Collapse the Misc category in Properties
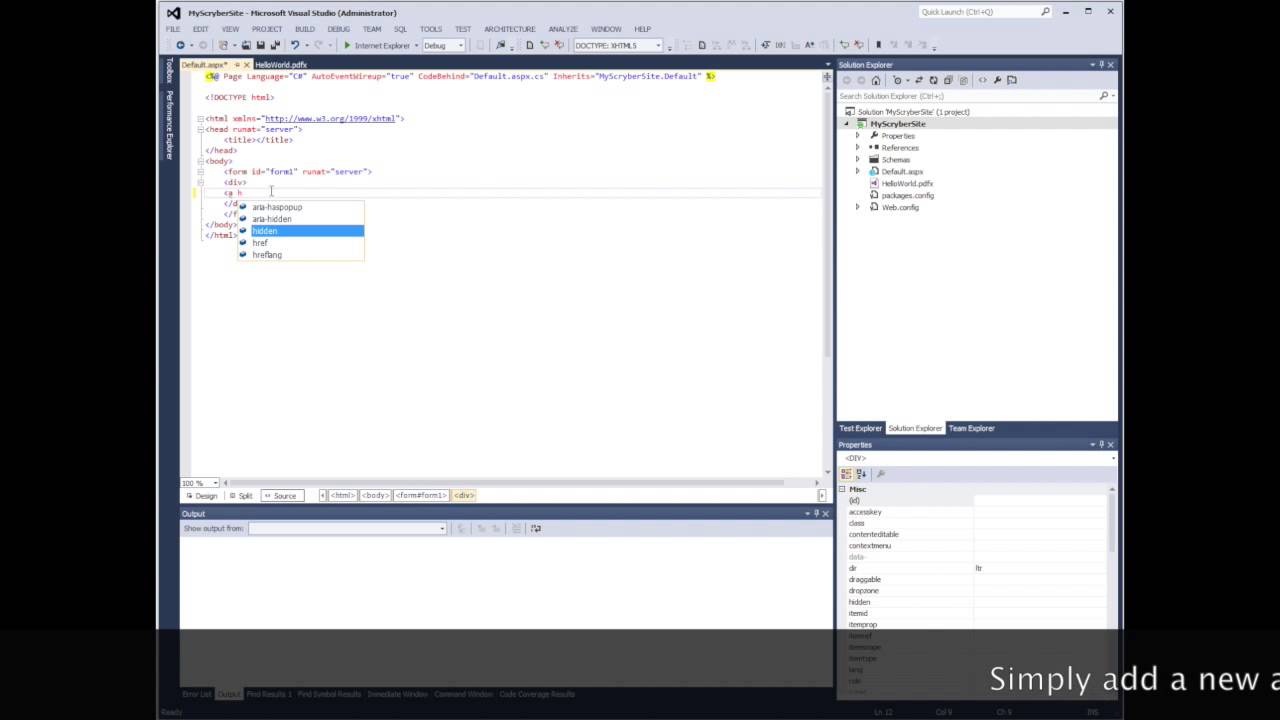This screenshot has width=1280, height=720. point(842,489)
